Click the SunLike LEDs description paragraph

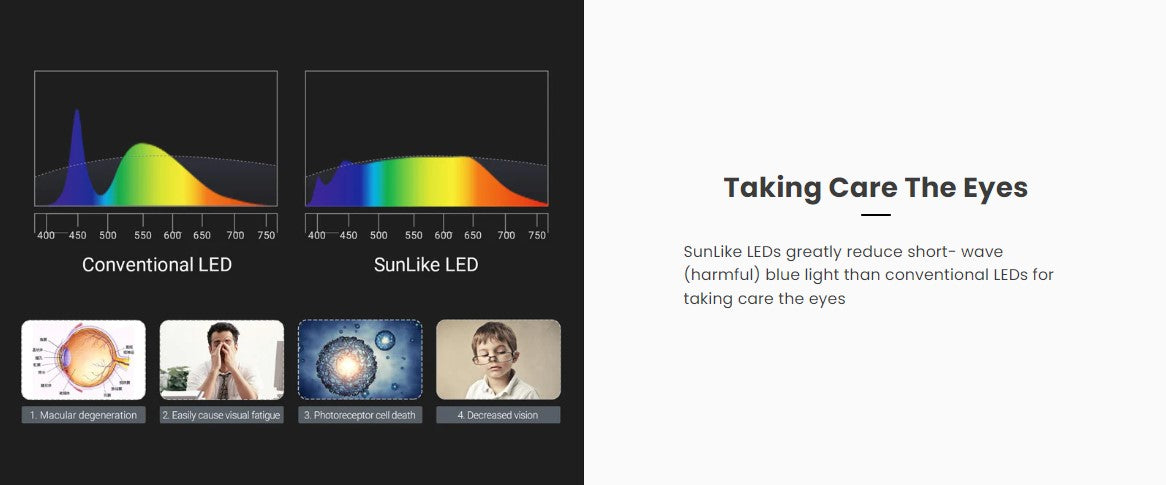click(869, 275)
